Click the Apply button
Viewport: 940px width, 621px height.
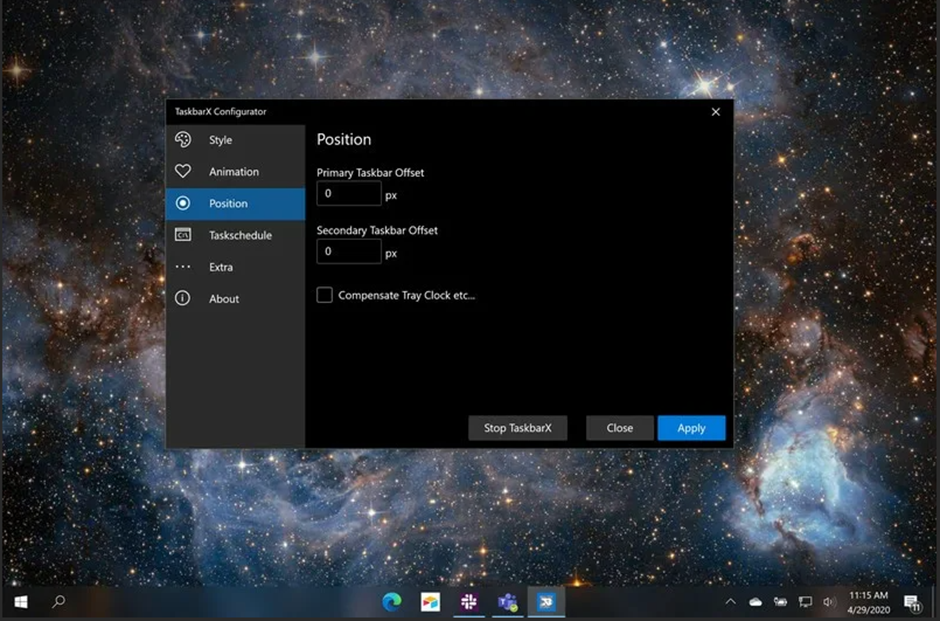coord(691,428)
